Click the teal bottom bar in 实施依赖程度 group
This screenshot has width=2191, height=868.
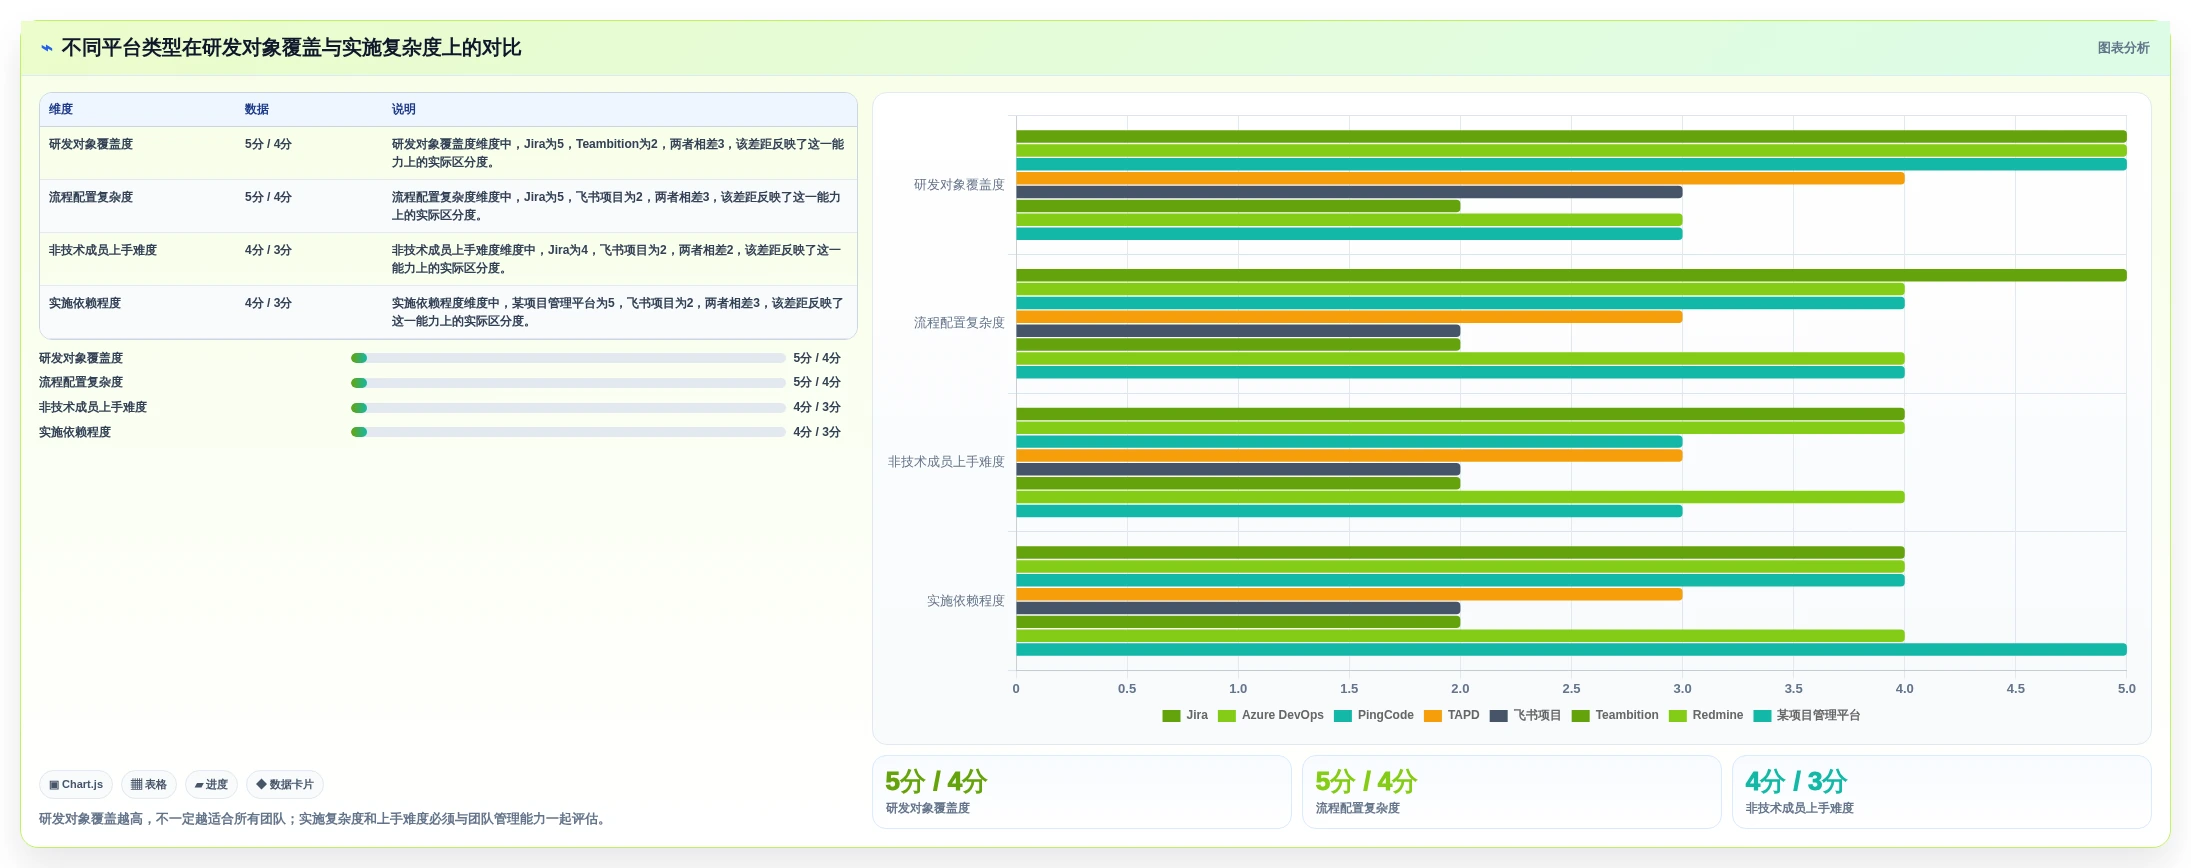(x=1571, y=650)
